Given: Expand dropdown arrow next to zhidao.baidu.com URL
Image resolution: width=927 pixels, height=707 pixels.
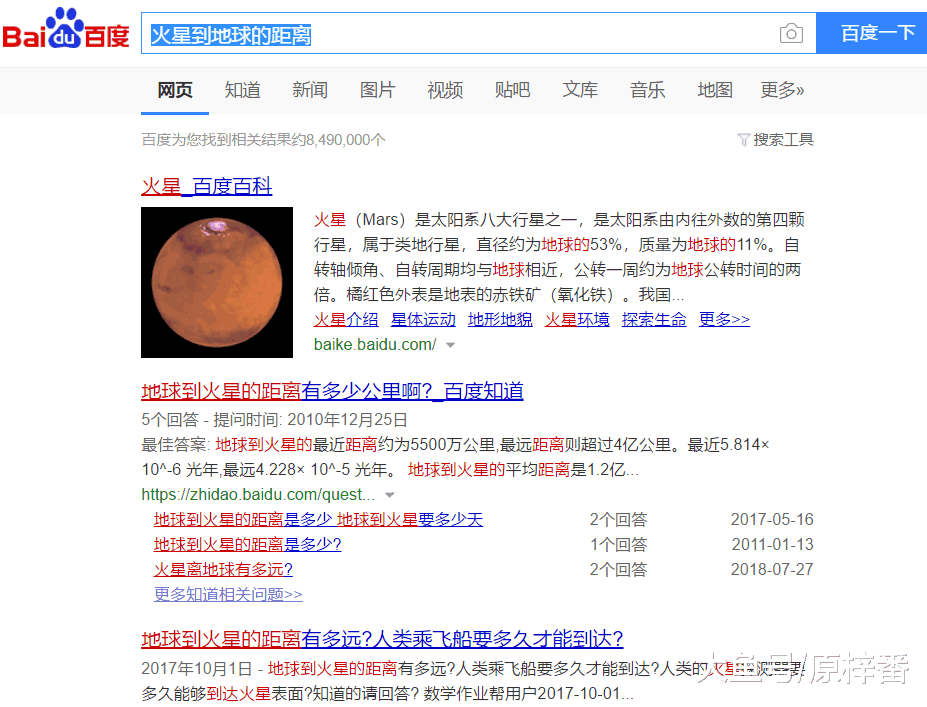Looking at the screenshot, I should click(x=389, y=495).
